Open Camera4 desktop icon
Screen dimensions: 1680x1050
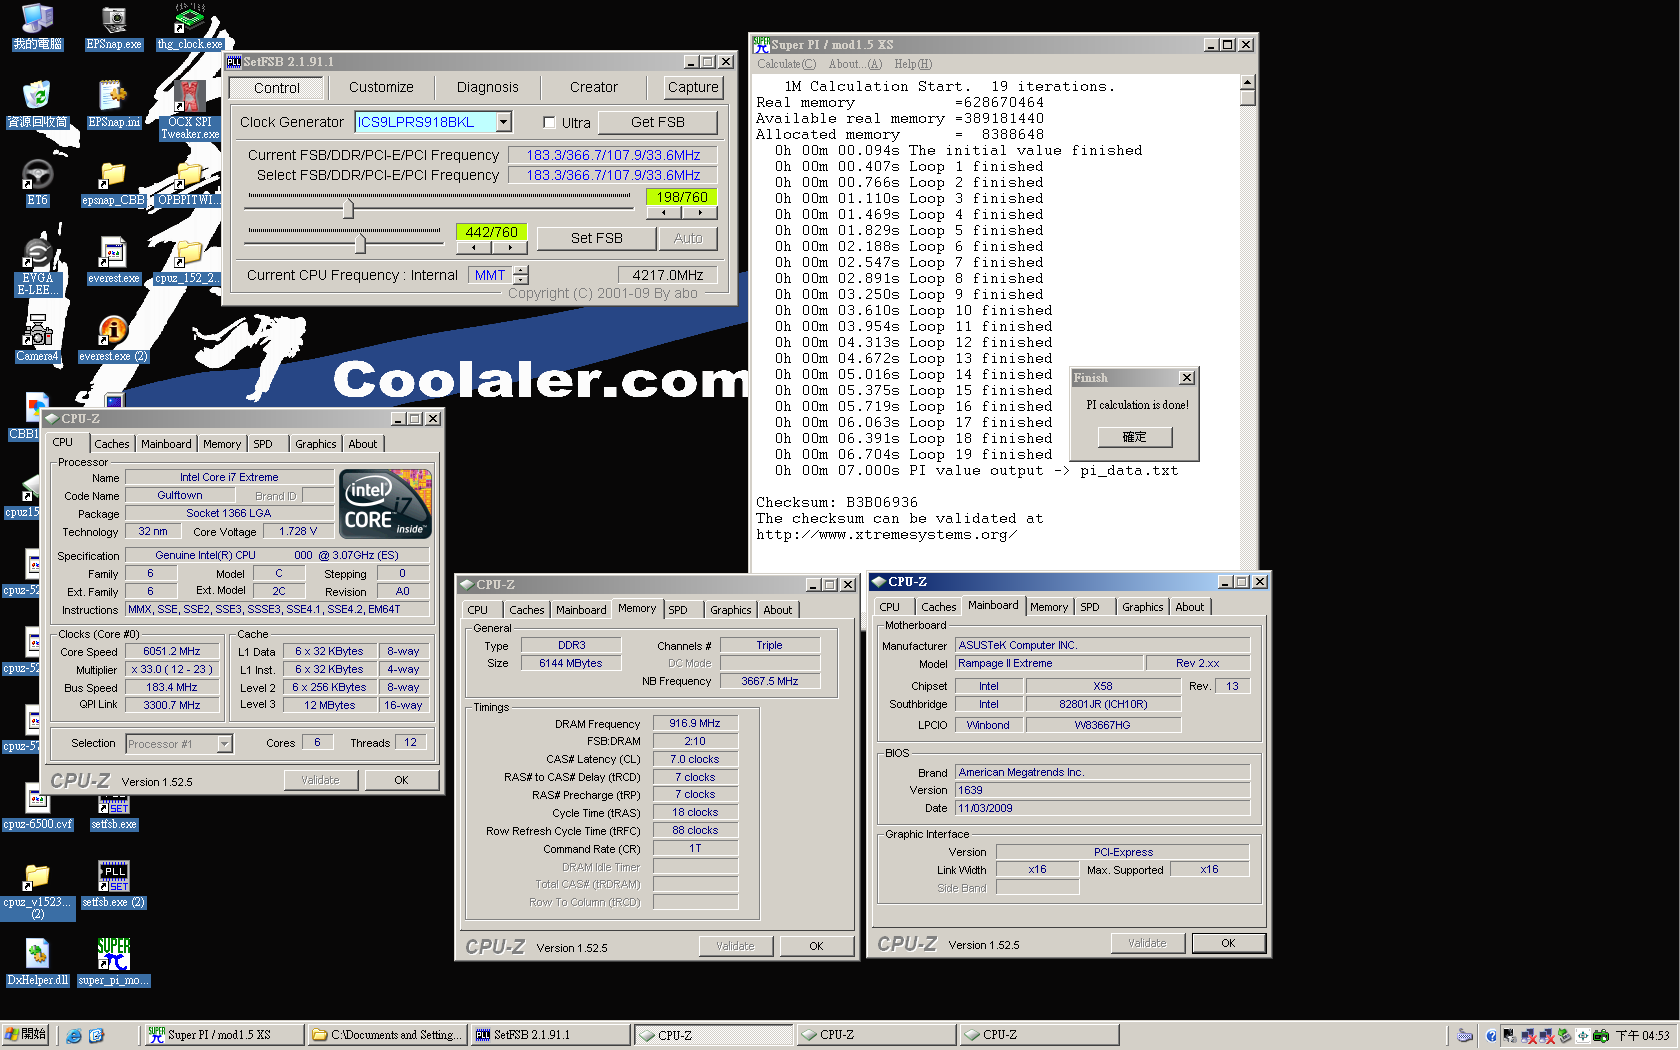tap(37, 339)
